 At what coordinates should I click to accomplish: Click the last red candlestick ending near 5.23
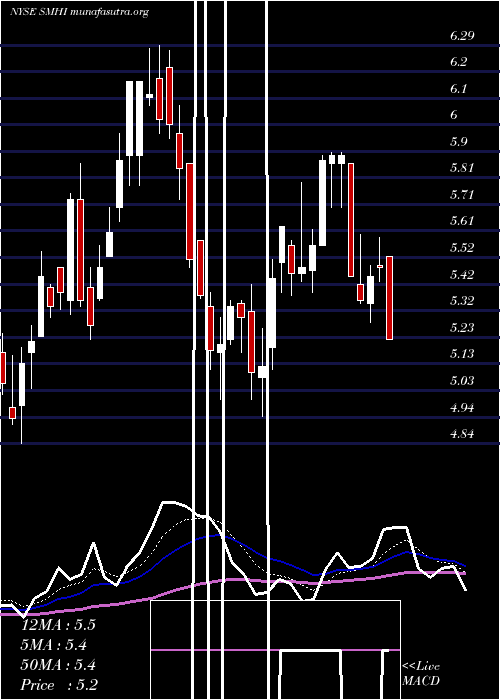point(389,298)
